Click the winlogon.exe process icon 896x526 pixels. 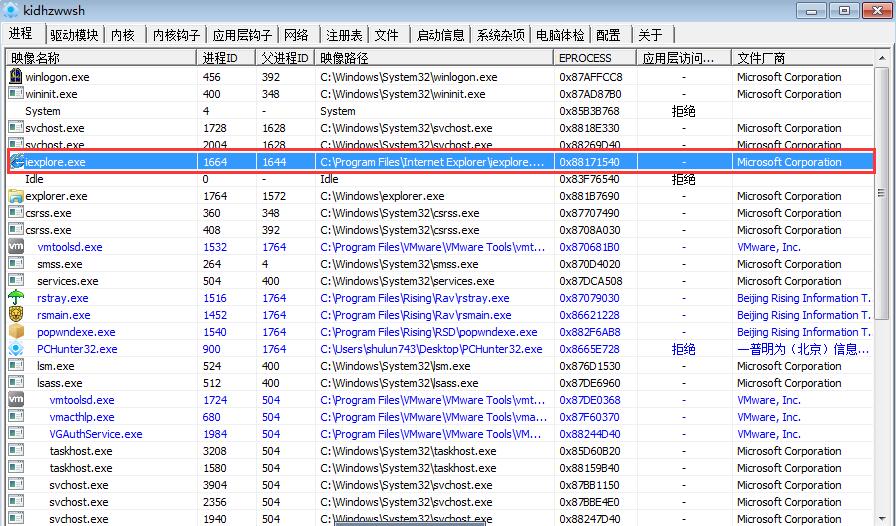[16, 76]
